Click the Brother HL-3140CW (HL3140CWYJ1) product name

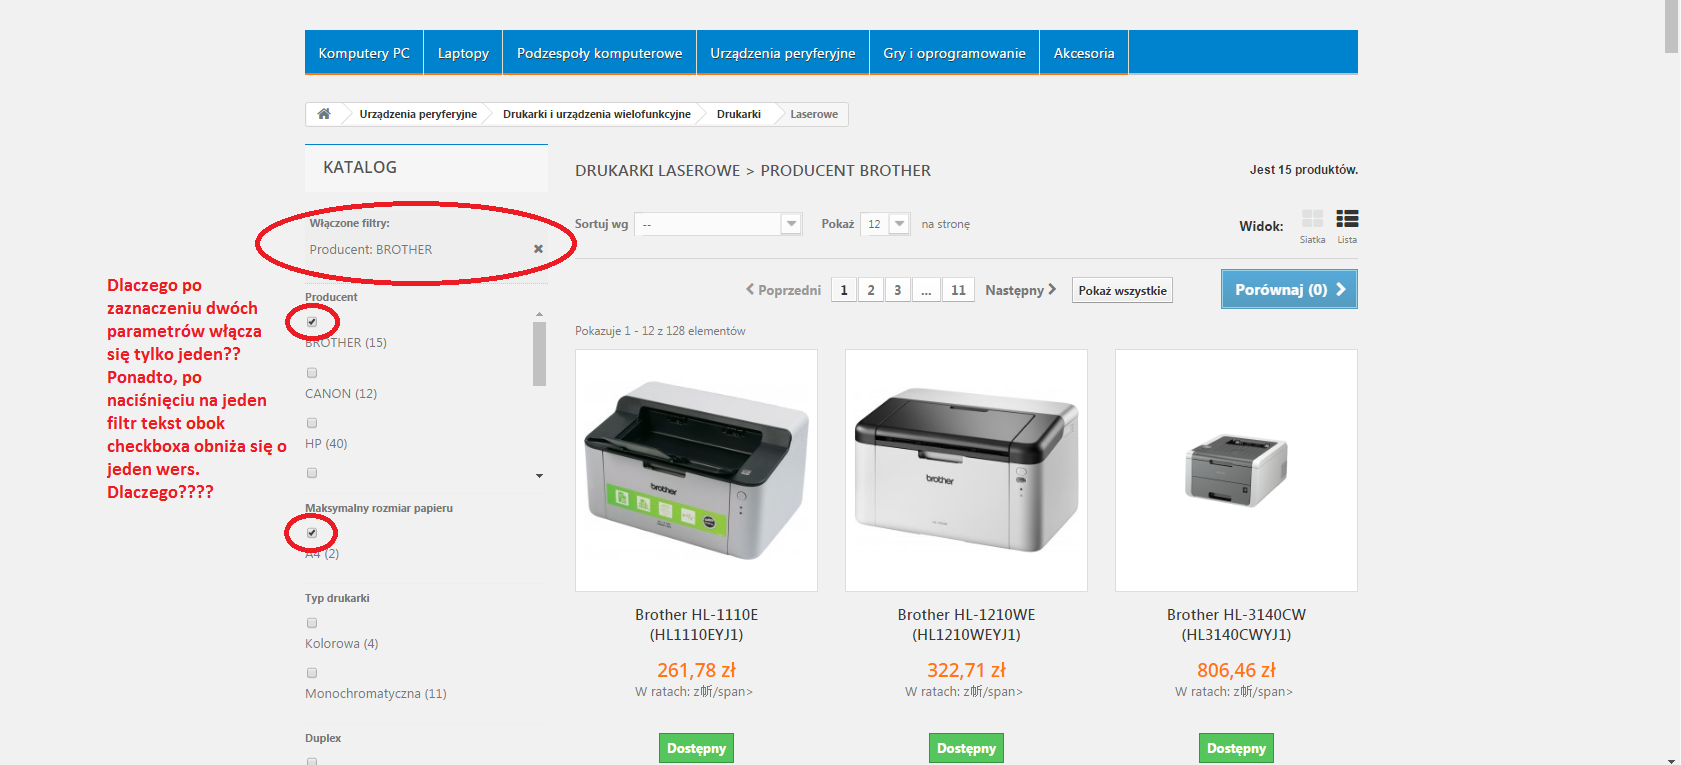tap(1236, 625)
